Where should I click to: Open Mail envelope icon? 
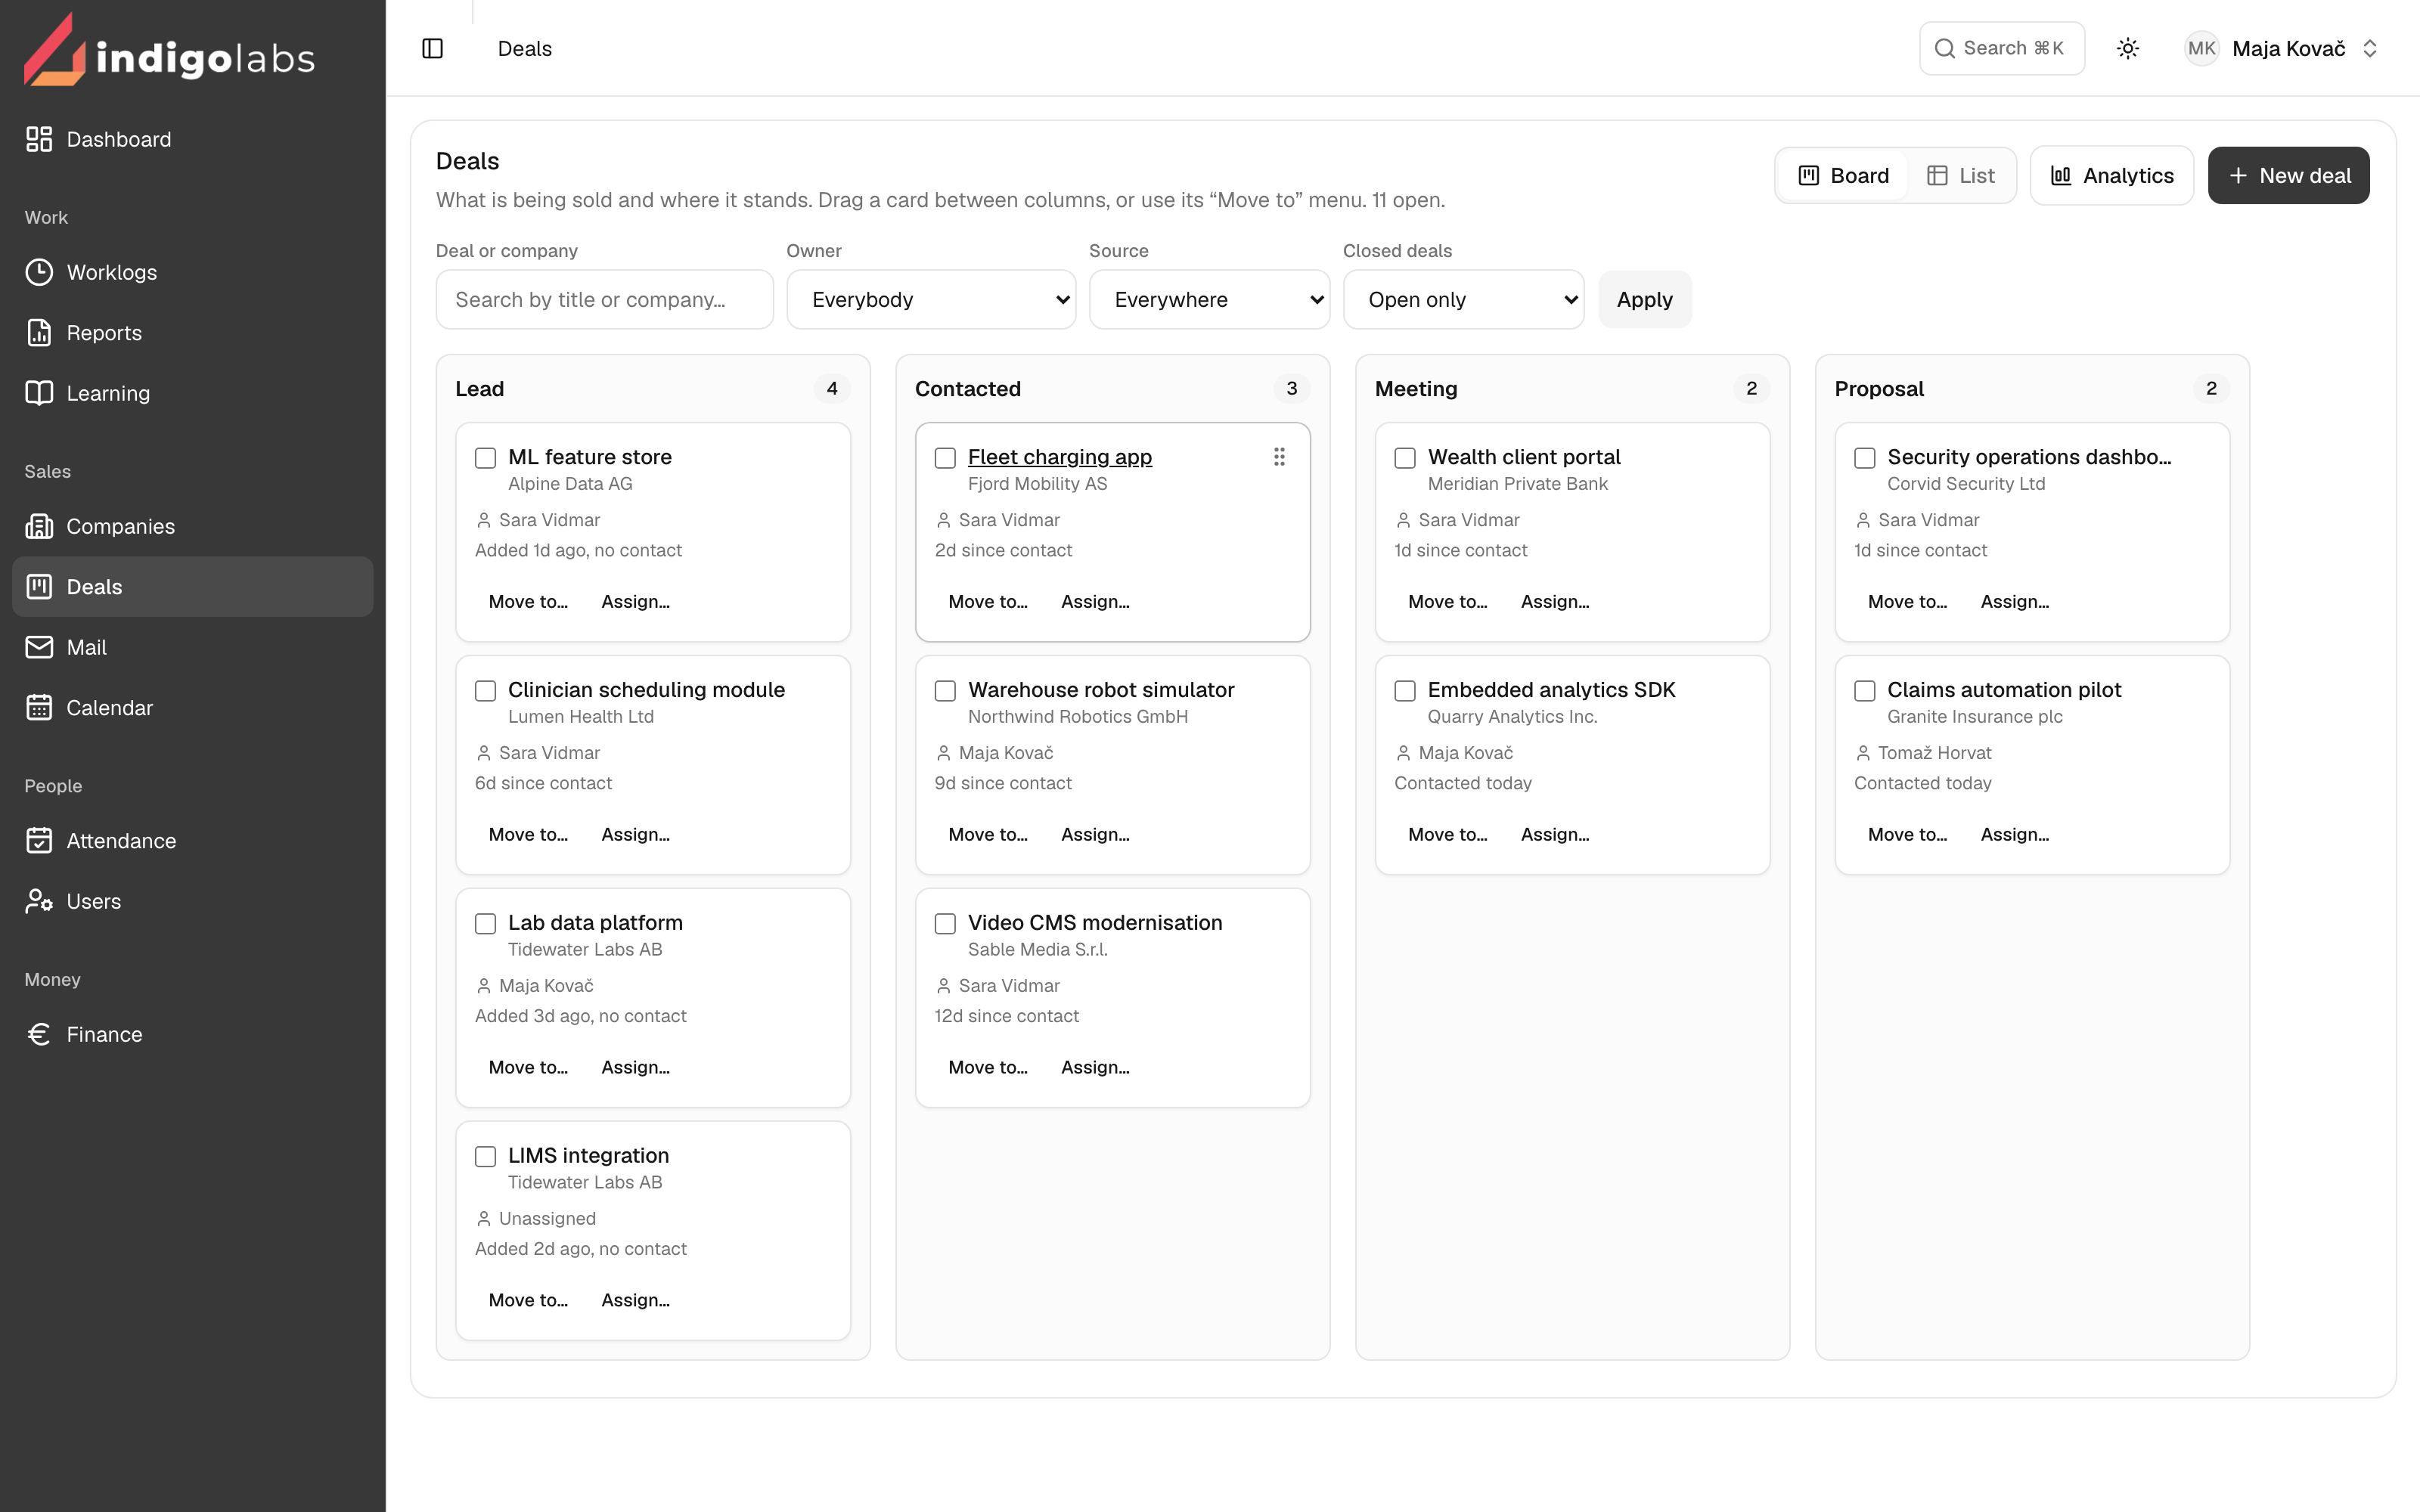tap(39, 647)
